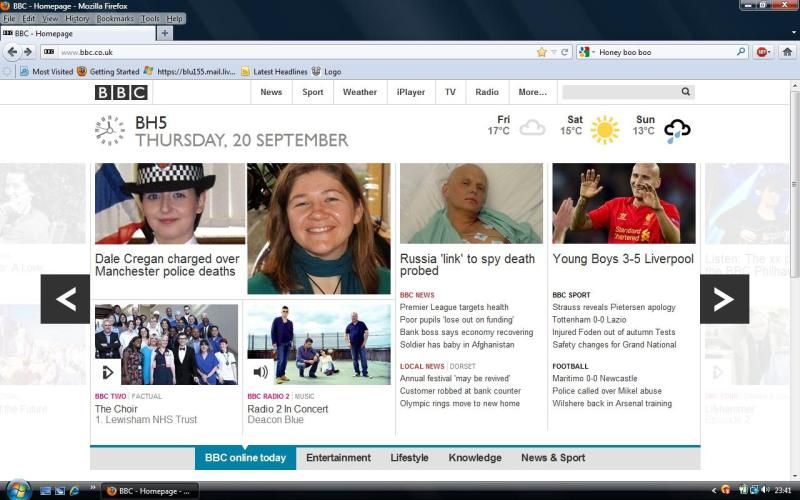Screen dimensions: 800x500
Task: Click the show desktop quick launch icon
Action: click(45, 491)
